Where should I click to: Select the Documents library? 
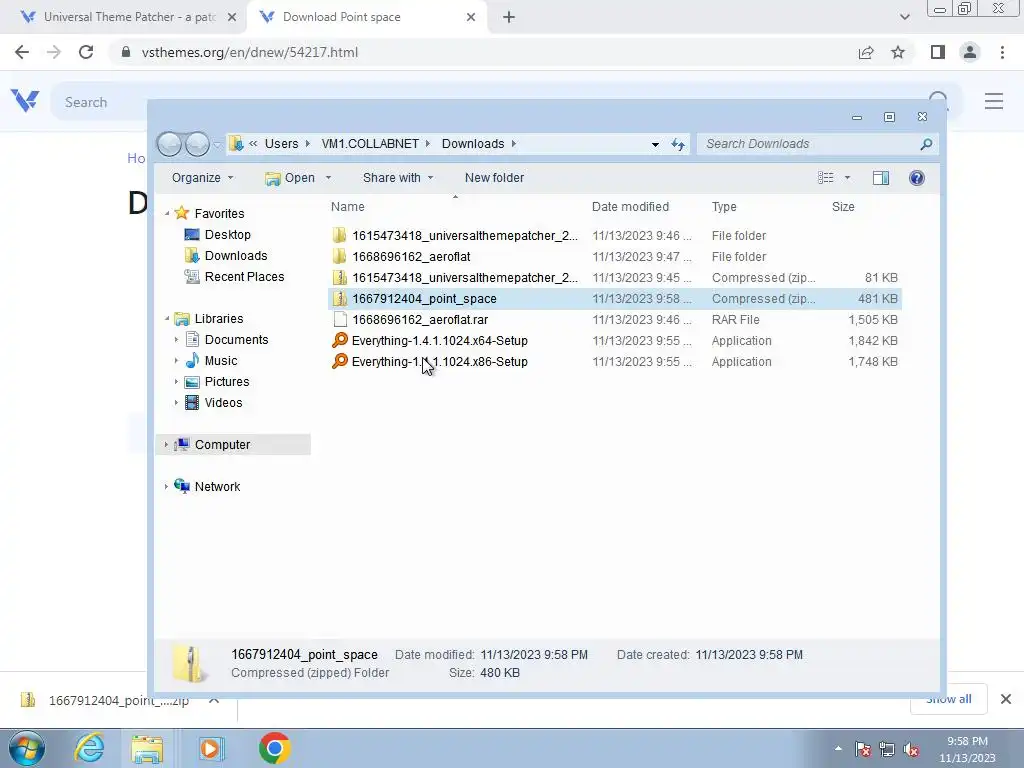(236, 340)
